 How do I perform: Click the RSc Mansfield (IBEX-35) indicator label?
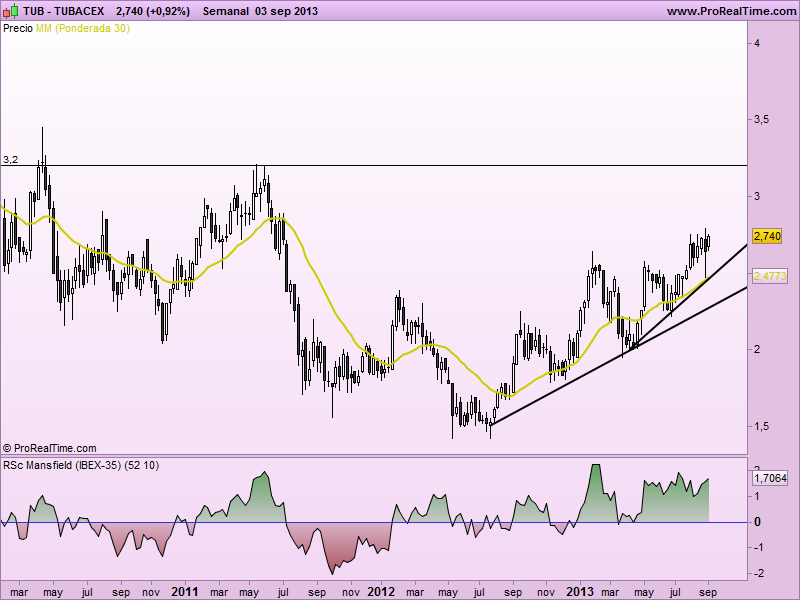81,465
